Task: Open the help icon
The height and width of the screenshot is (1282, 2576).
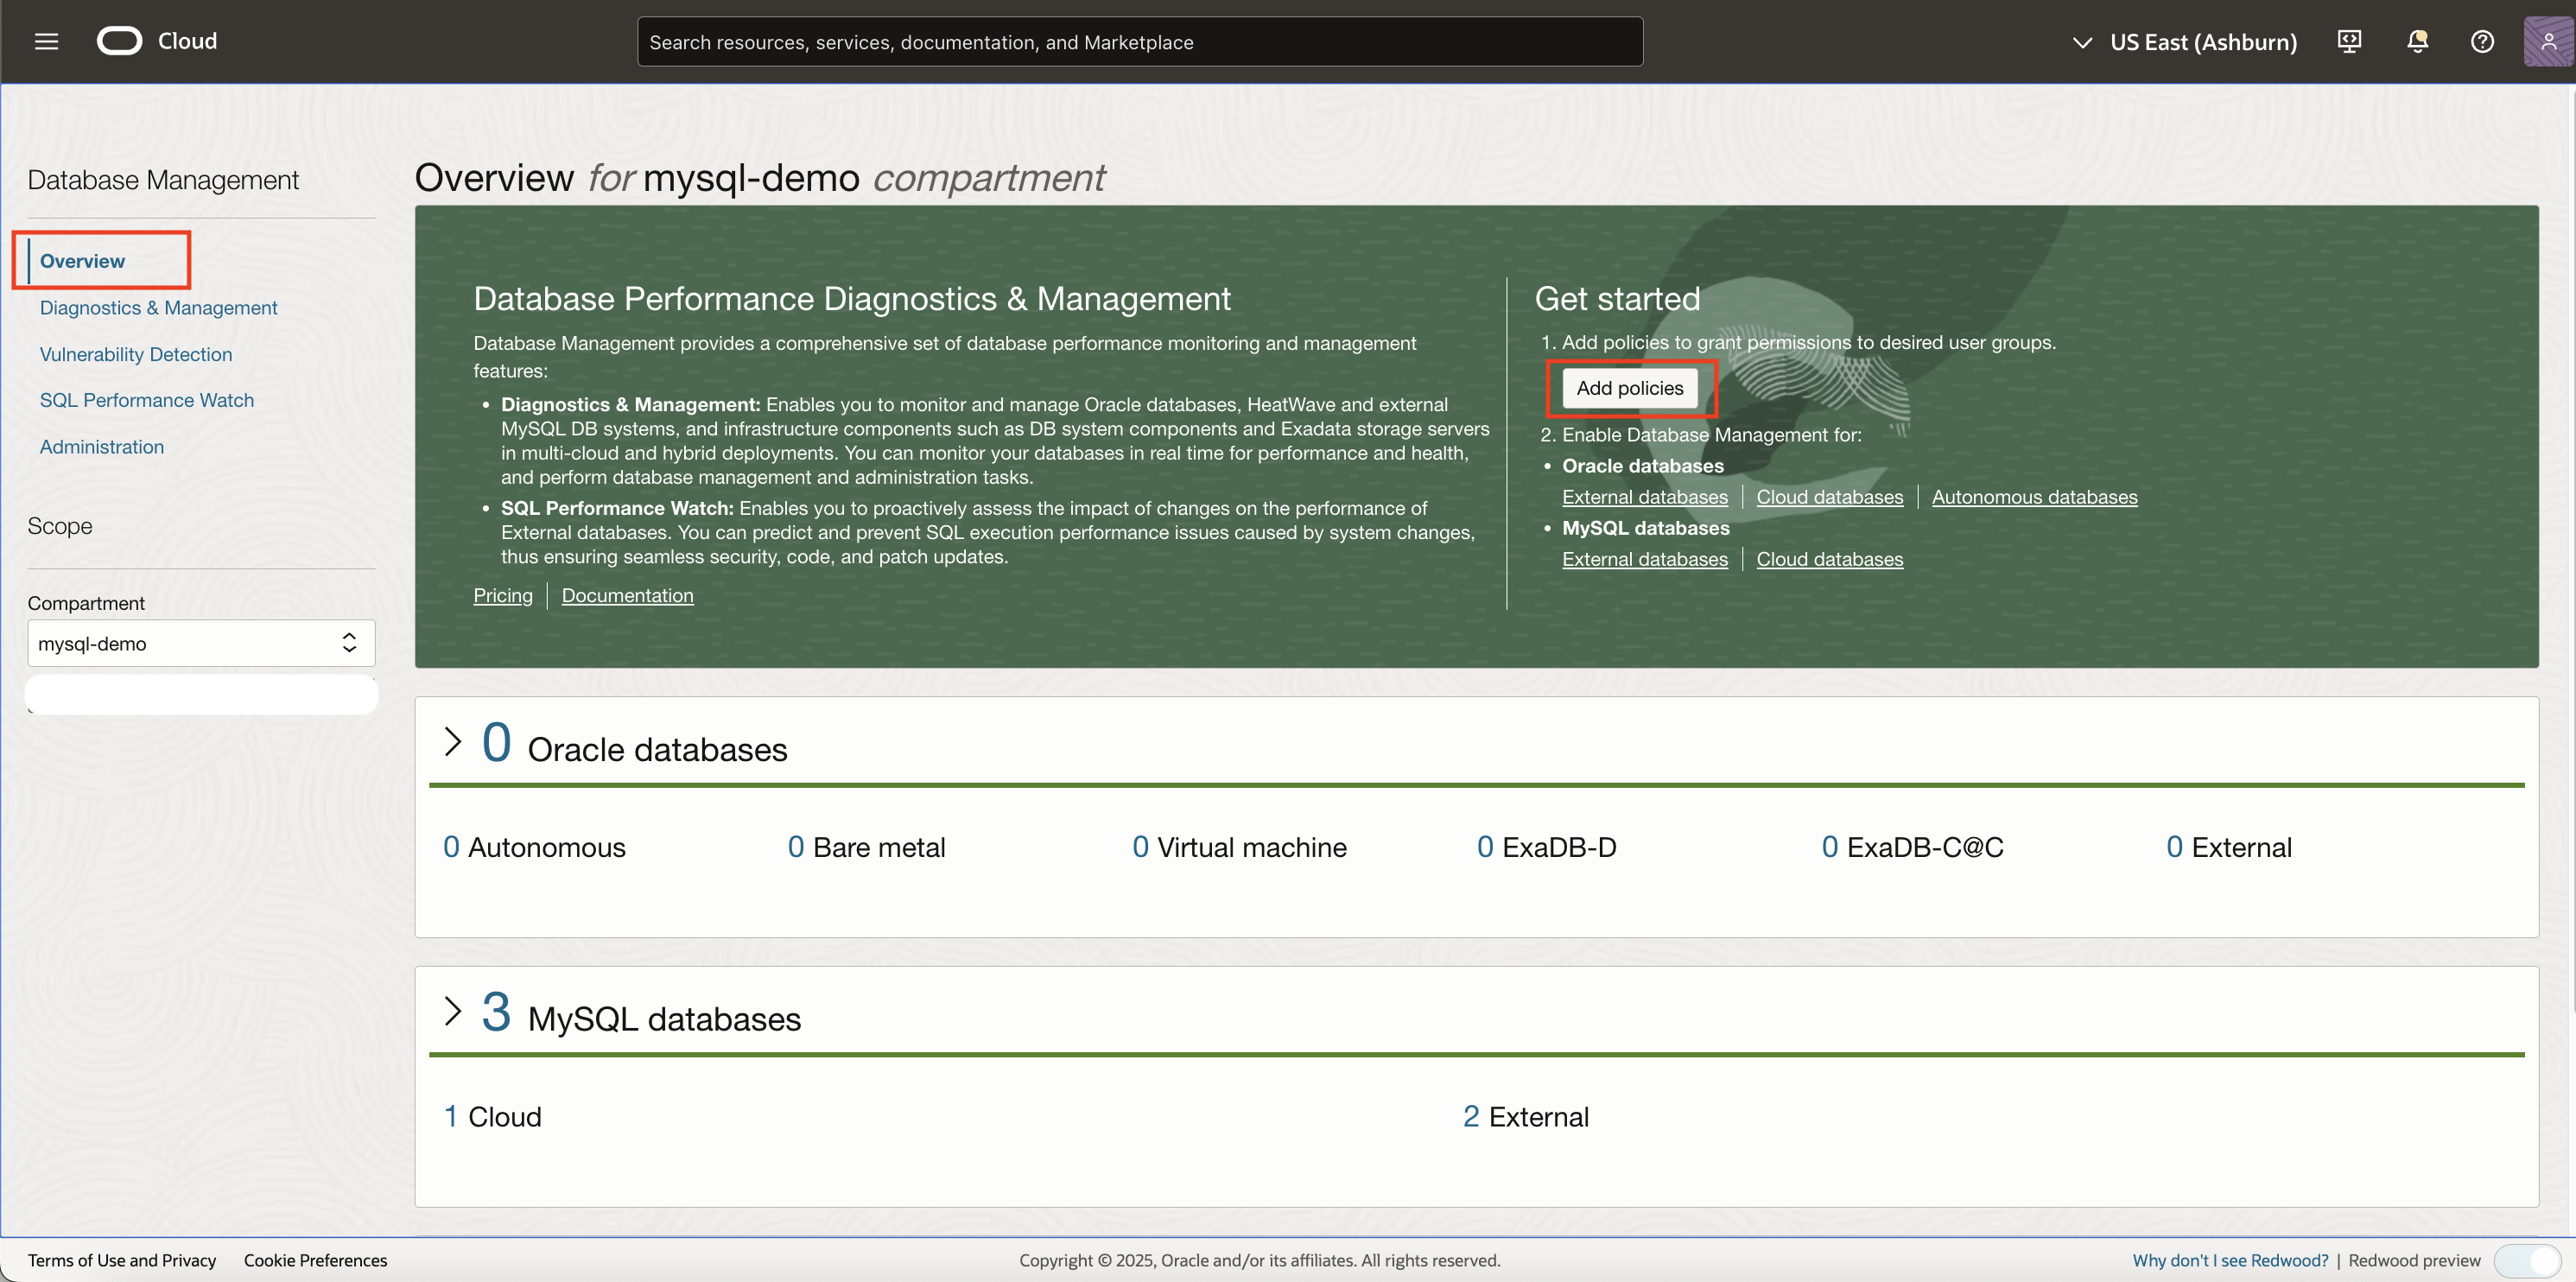Action: click(2483, 41)
